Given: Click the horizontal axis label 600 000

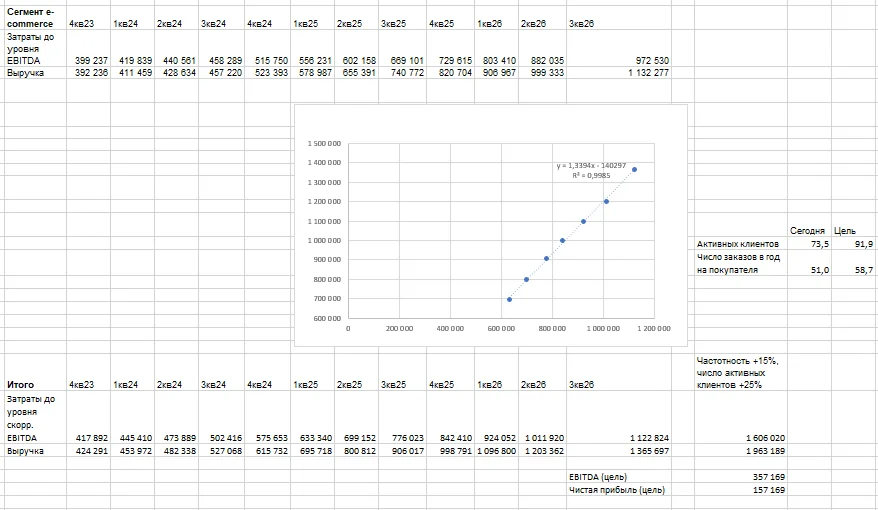Looking at the screenshot, I should tap(501, 329).
